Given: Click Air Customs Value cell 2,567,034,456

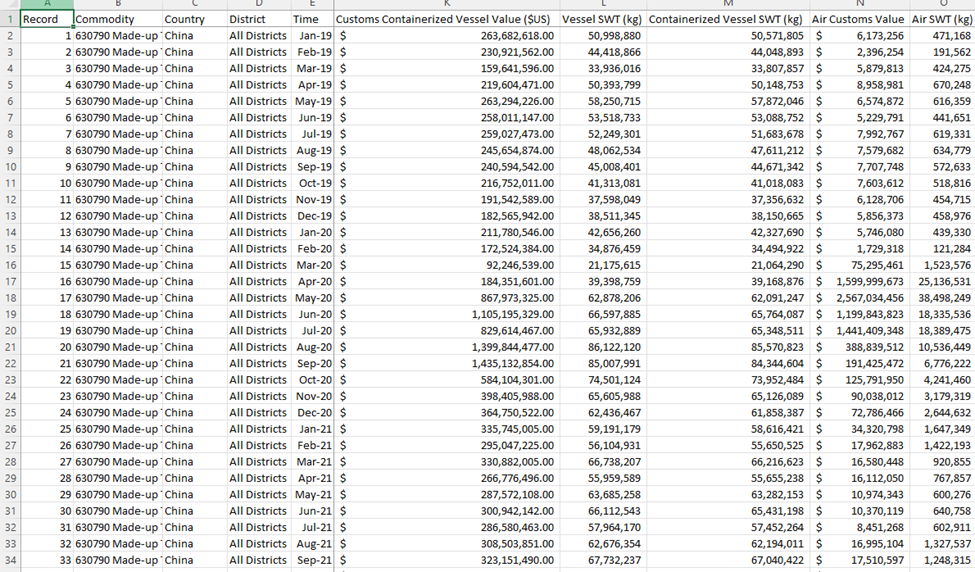Looking at the screenshot, I should coord(860,298).
